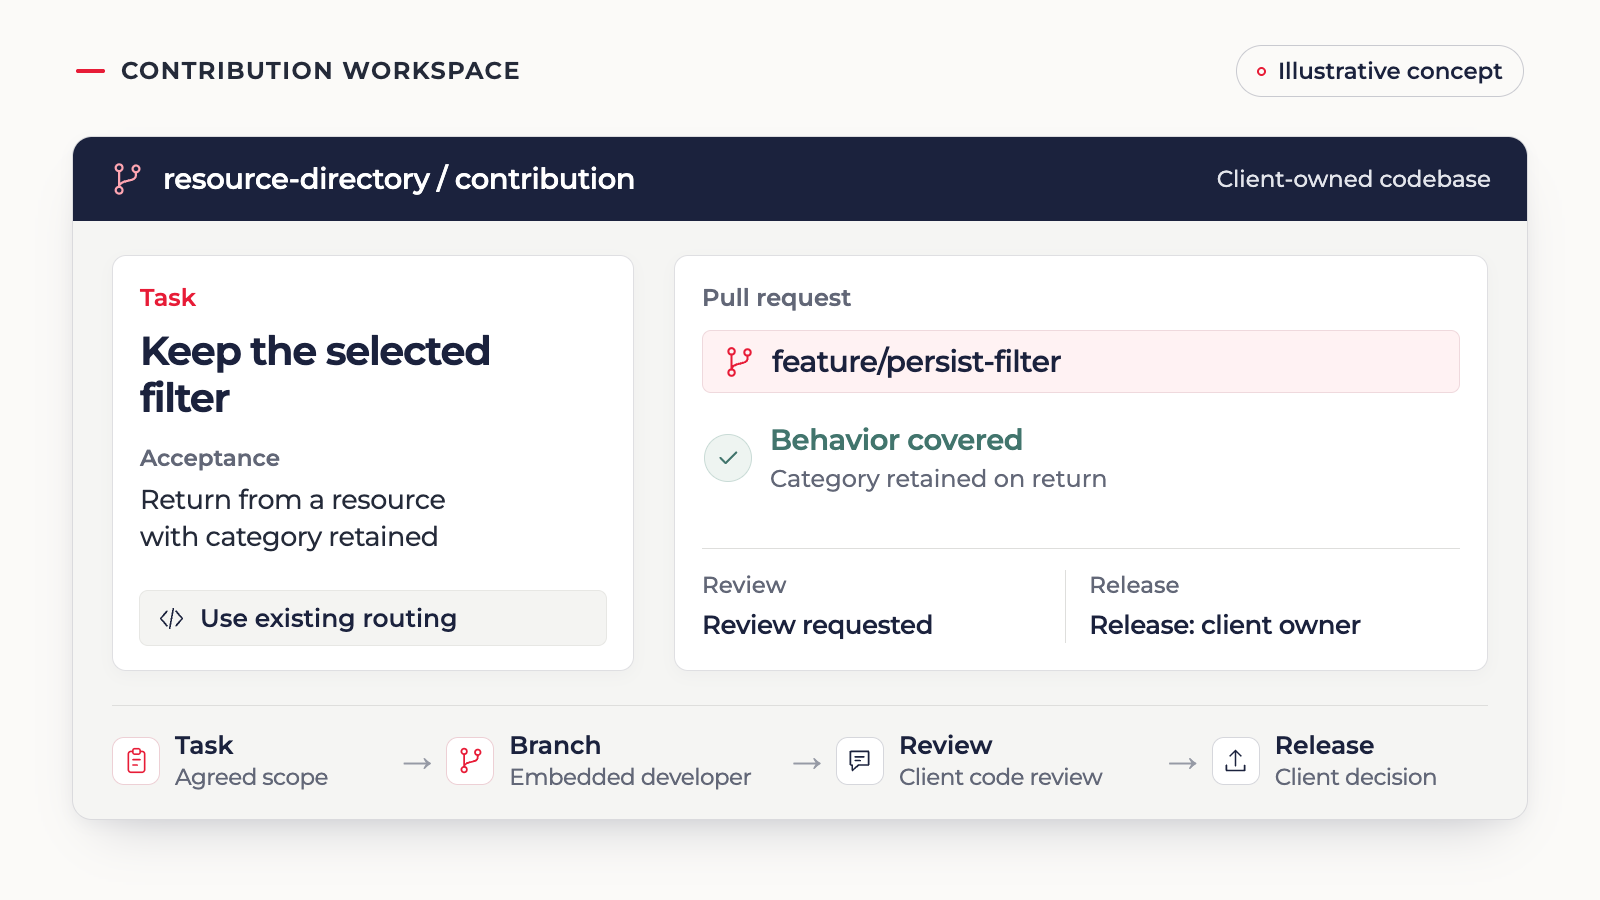The image size is (1600, 900).
Task: Open the Illustrative concept badge
Action: (1380, 71)
